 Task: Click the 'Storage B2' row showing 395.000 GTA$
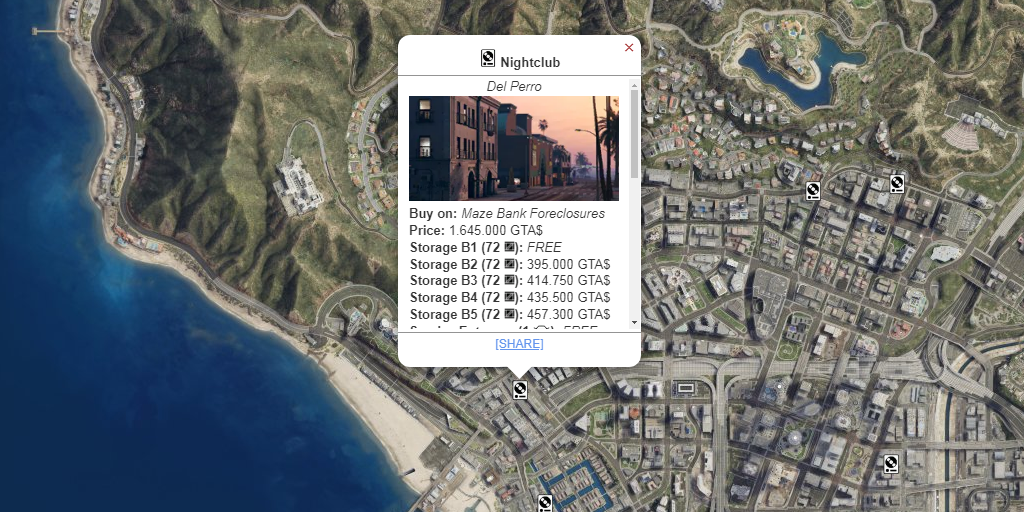[x=510, y=264]
